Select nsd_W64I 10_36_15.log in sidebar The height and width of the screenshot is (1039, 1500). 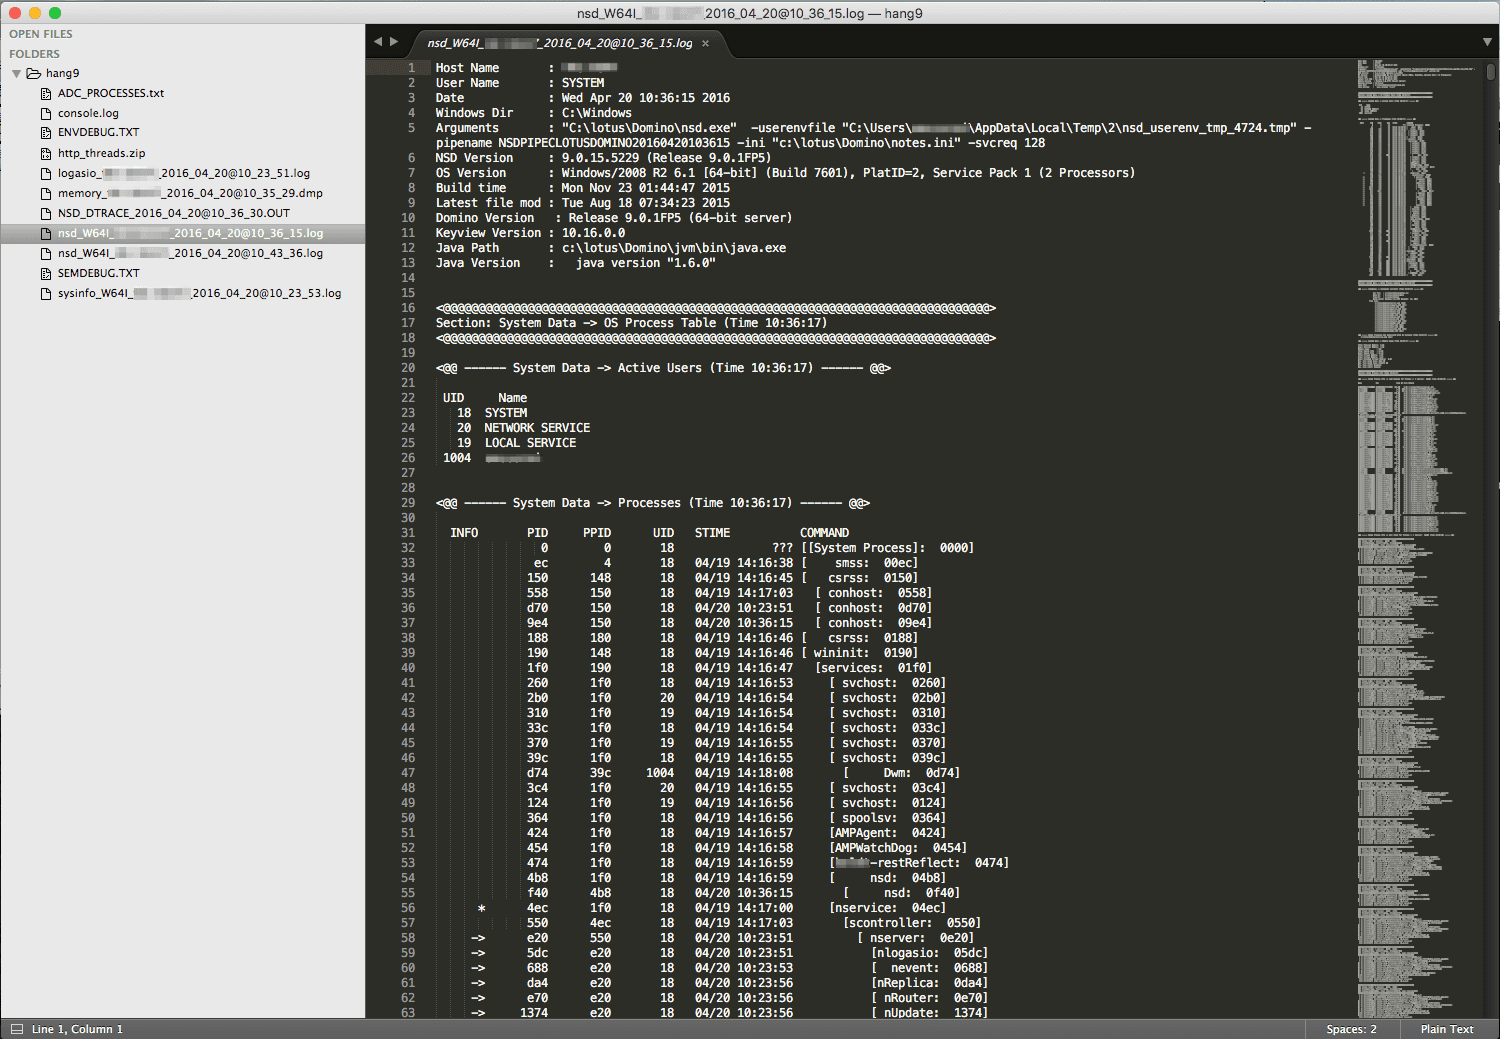[190, 233]
